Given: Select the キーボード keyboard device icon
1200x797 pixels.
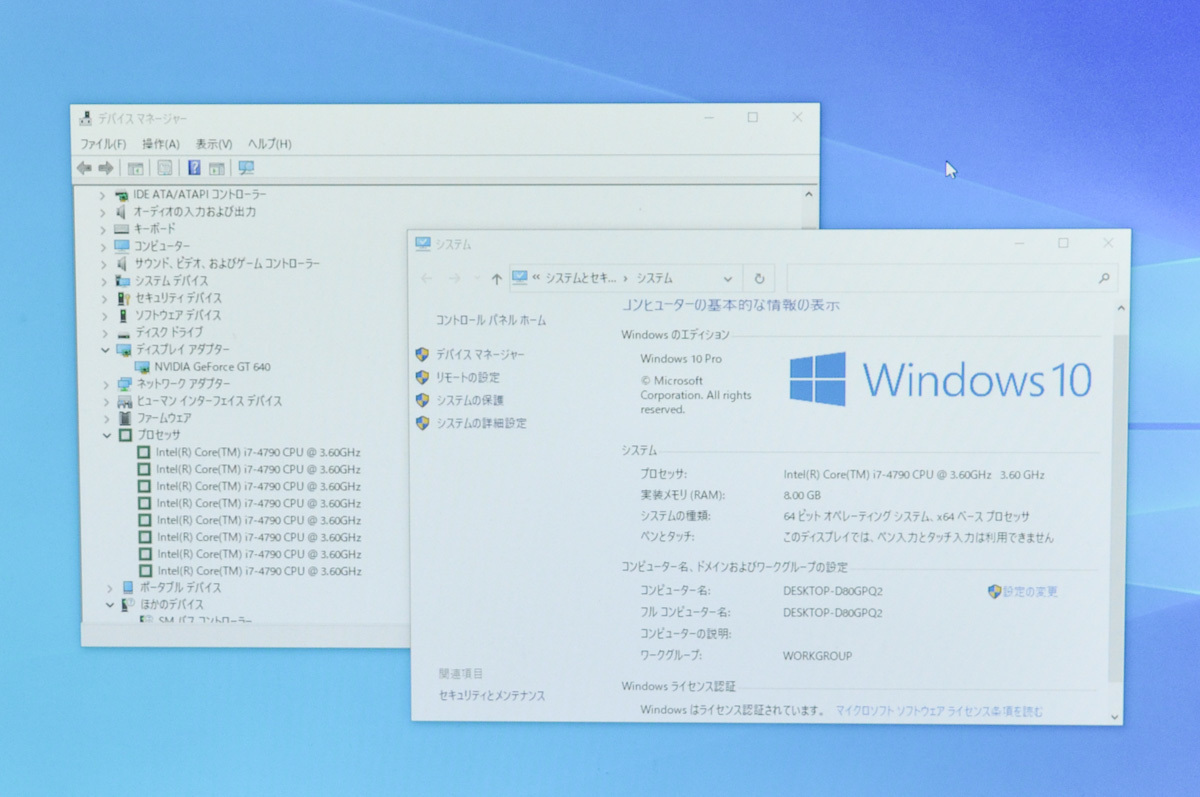Looking at the screenshot, I should pyautogui.click(x=122, y=229).
